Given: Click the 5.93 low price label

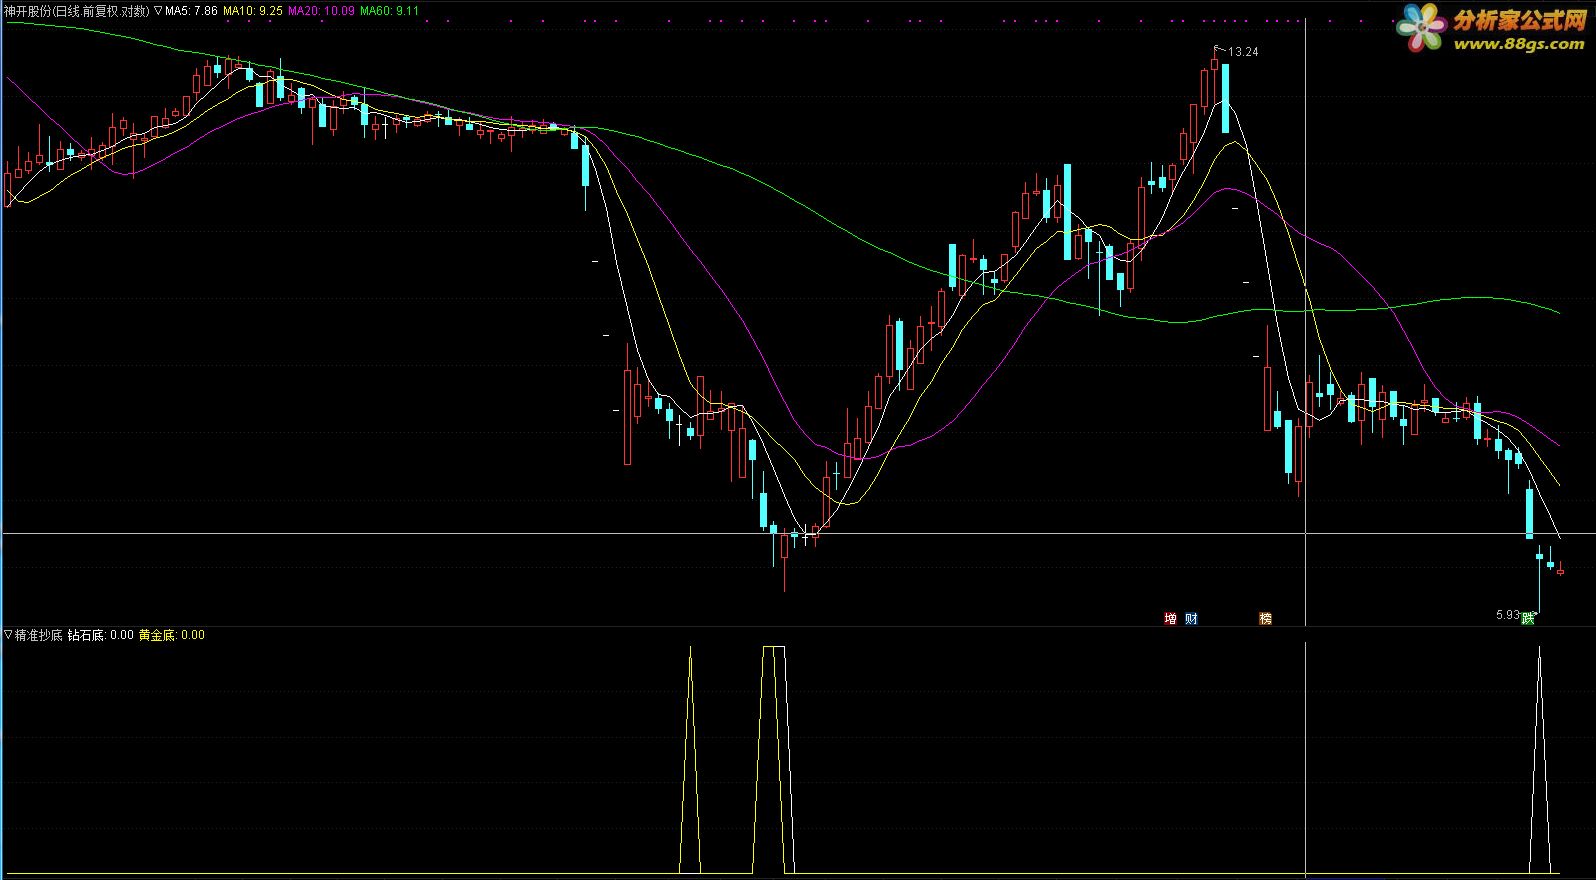Looking at the screenshot, I should [x=1508, y=615].
